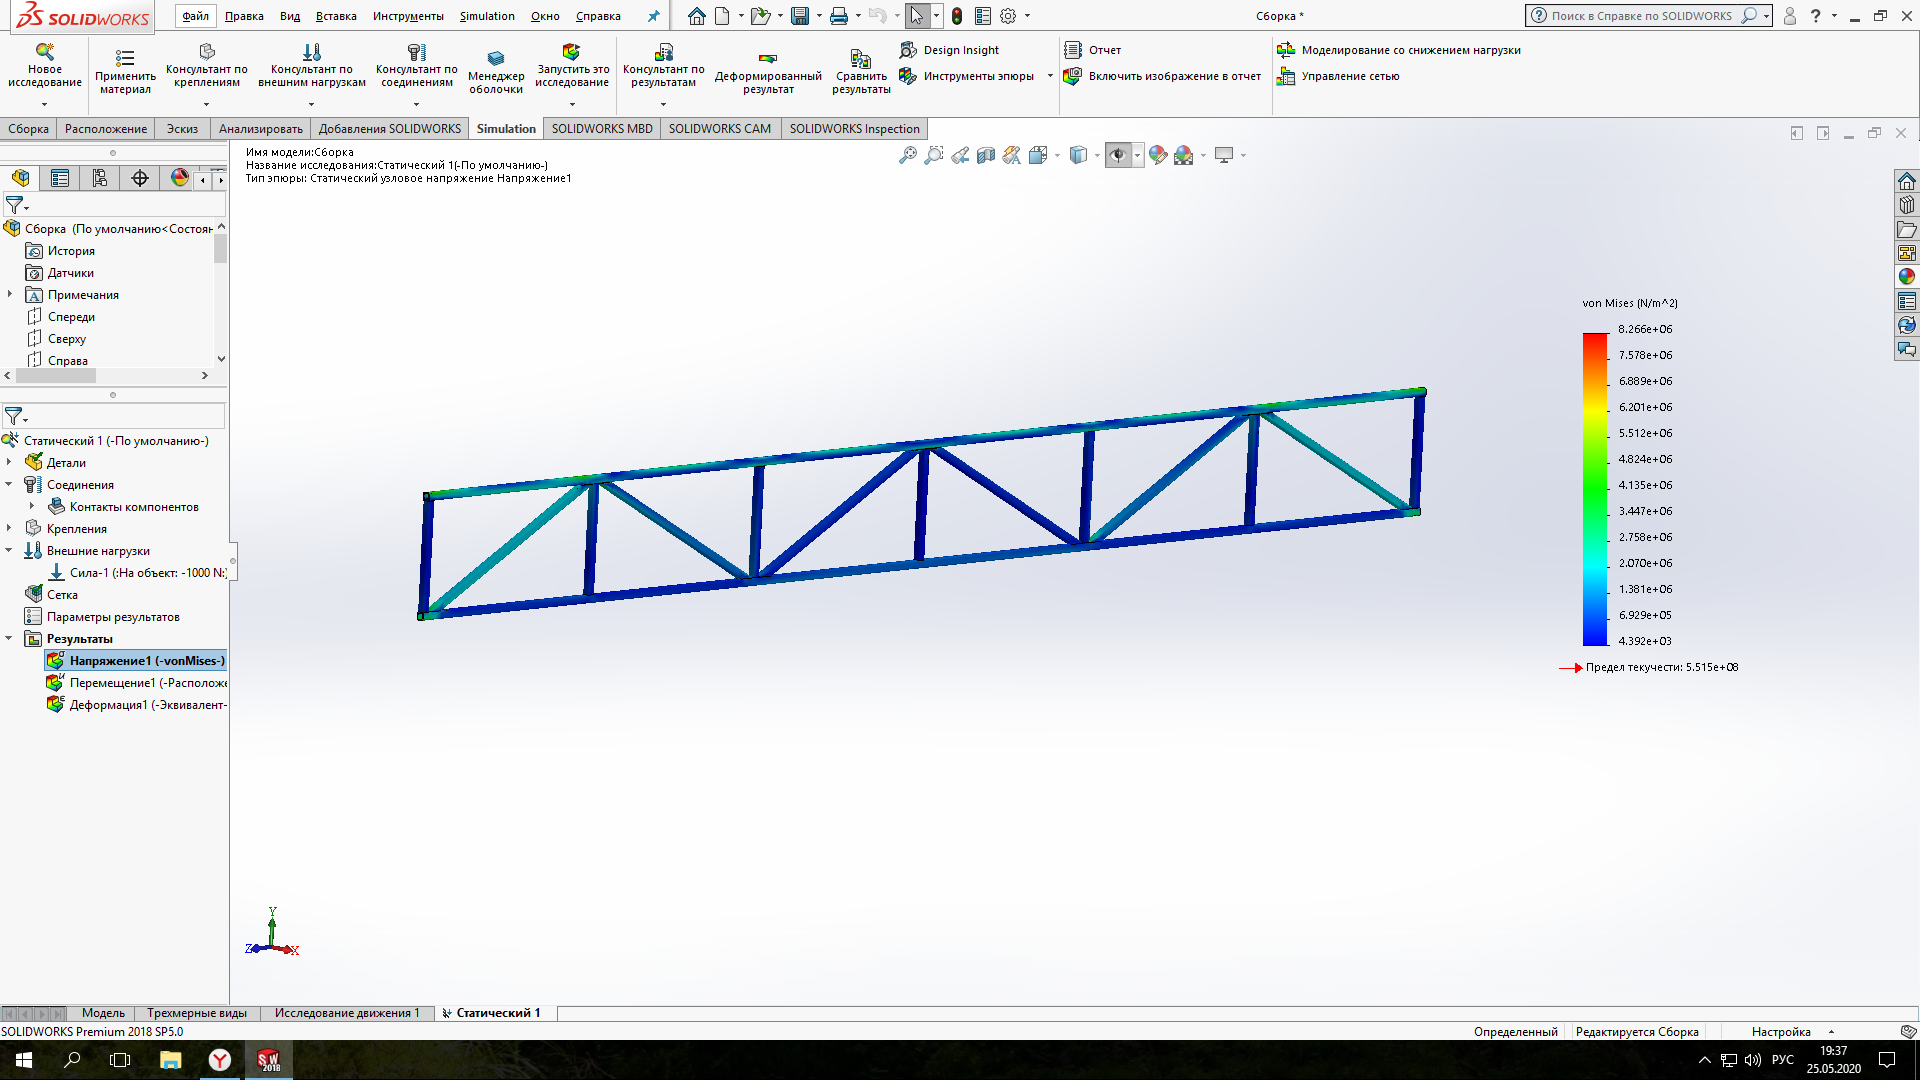
Task: Create a new document with the New icon
Action: tap(722, 16)
